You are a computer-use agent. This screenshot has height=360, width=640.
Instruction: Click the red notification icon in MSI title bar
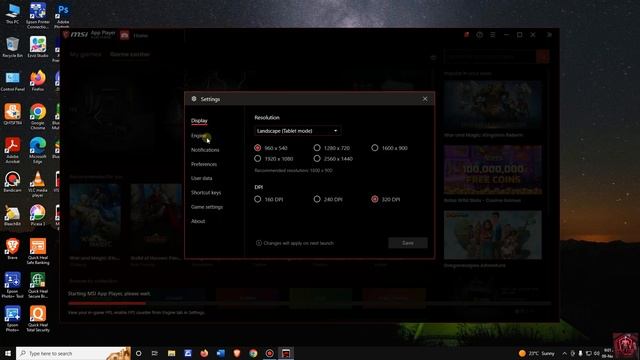(466, 35)
